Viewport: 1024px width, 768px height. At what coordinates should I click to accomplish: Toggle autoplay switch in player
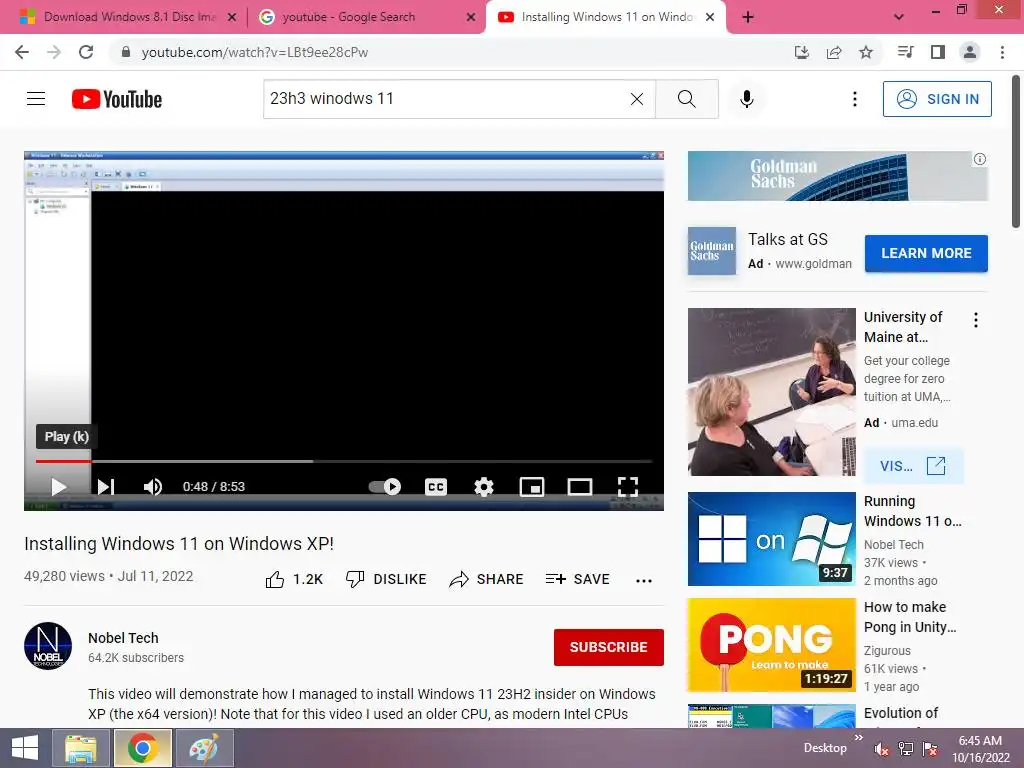(385, 487)
